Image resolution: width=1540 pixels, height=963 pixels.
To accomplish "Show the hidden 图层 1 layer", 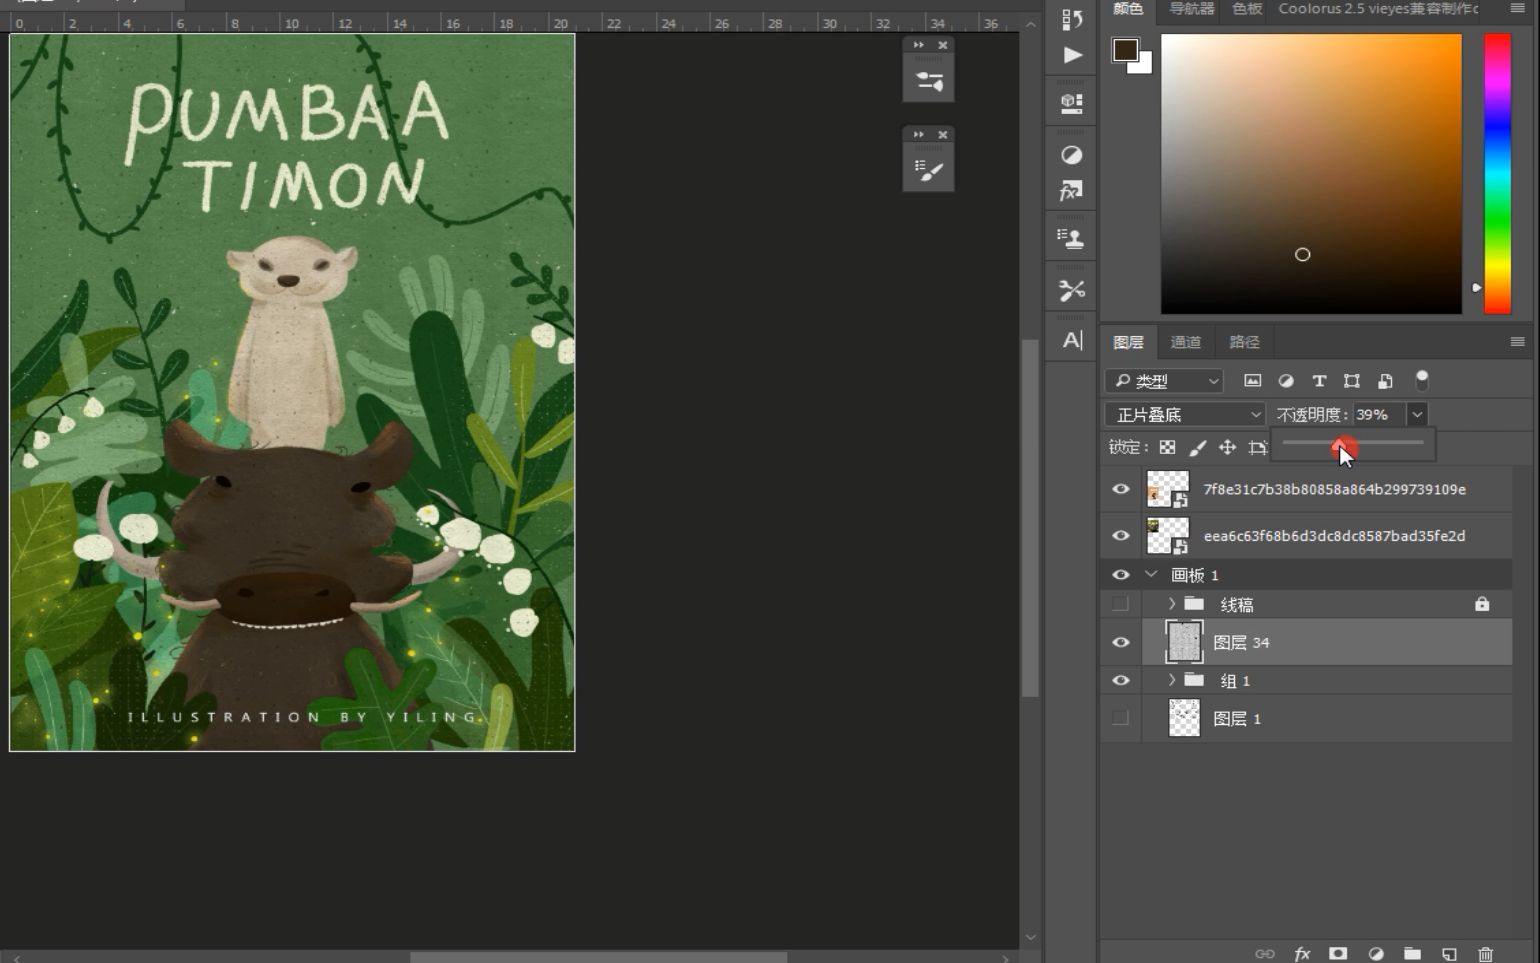I will 1120,718.
